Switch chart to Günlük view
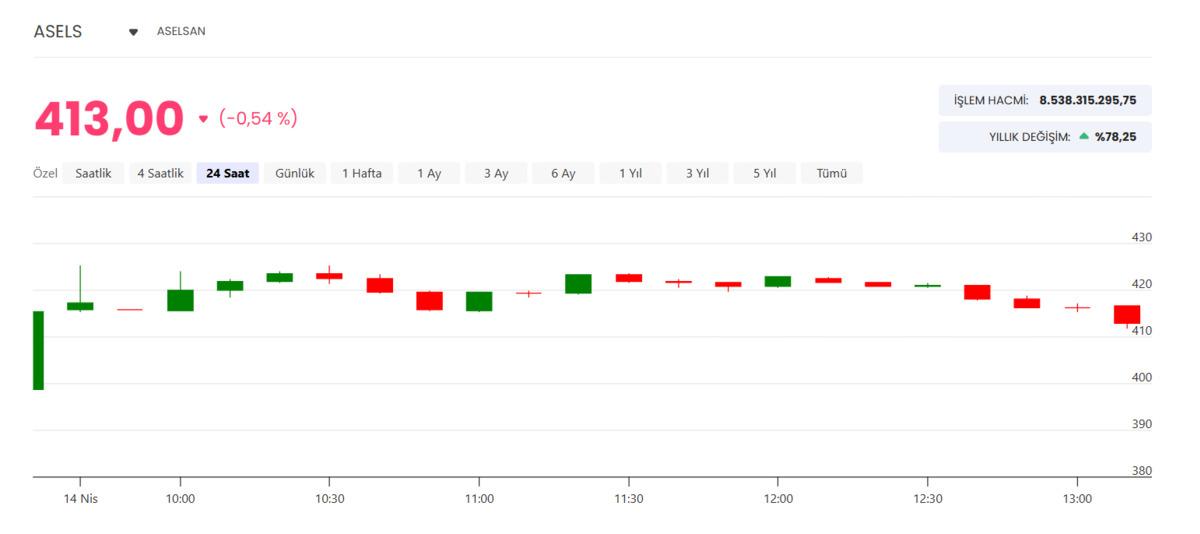The height and width of the screenshot is (534, 1200). click(295, 173)
